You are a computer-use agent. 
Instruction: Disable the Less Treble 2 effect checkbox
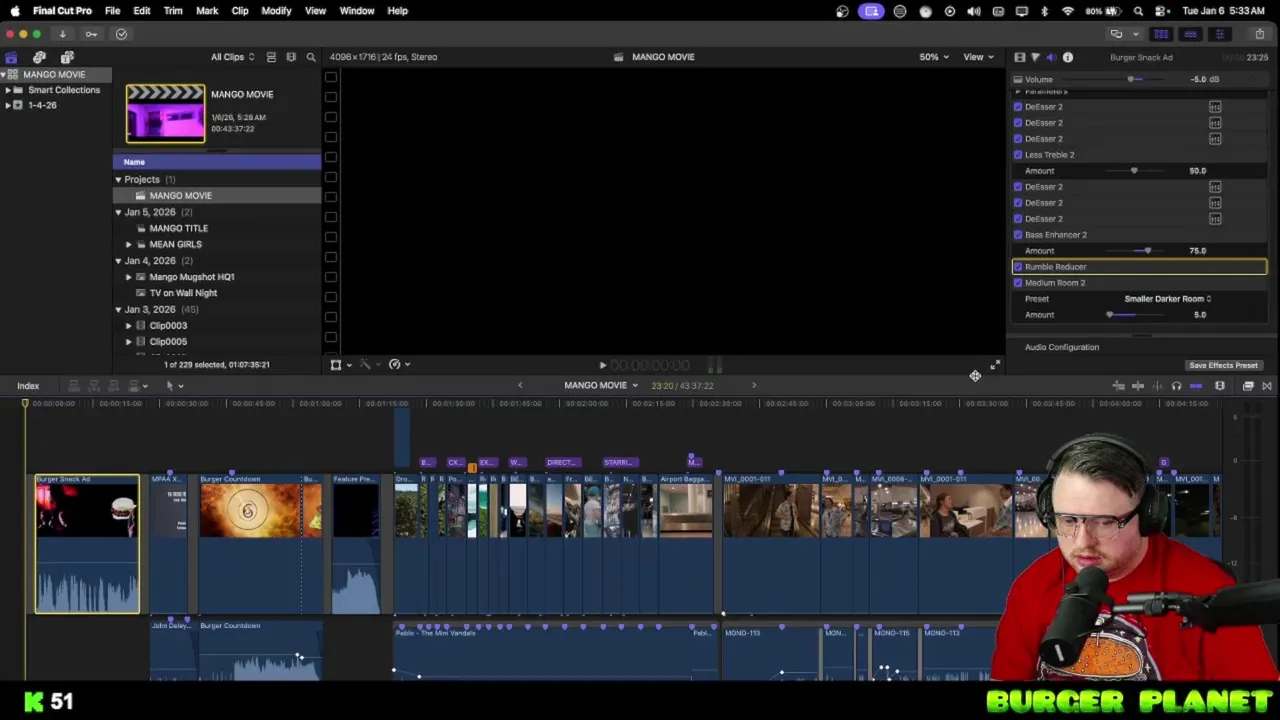click(1018, 155)
